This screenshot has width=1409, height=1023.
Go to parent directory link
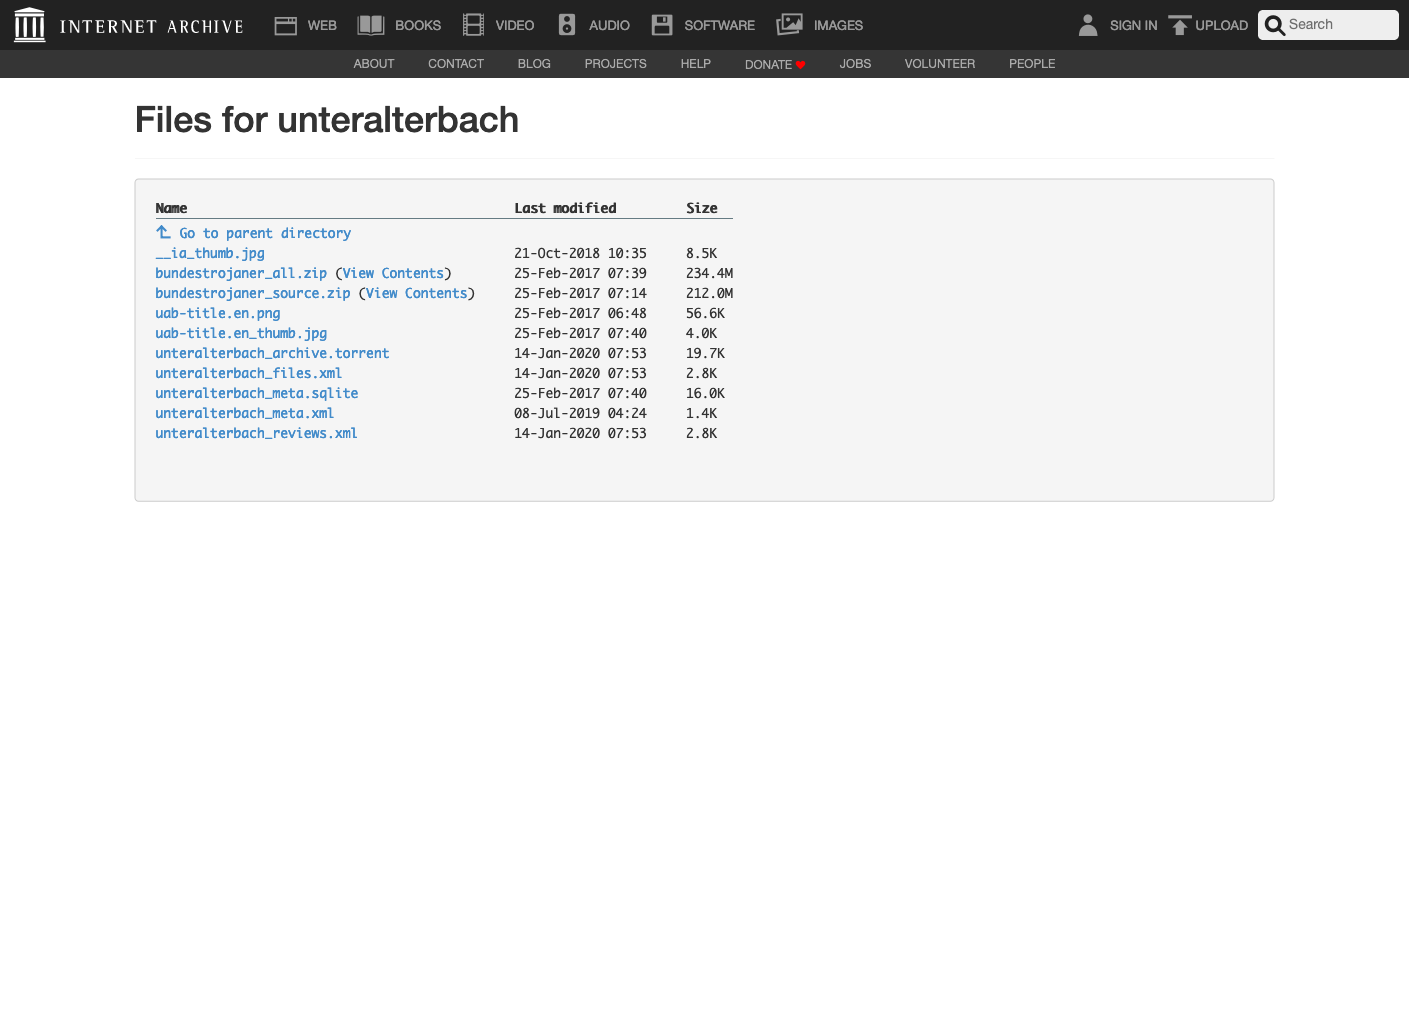[265, 233]
